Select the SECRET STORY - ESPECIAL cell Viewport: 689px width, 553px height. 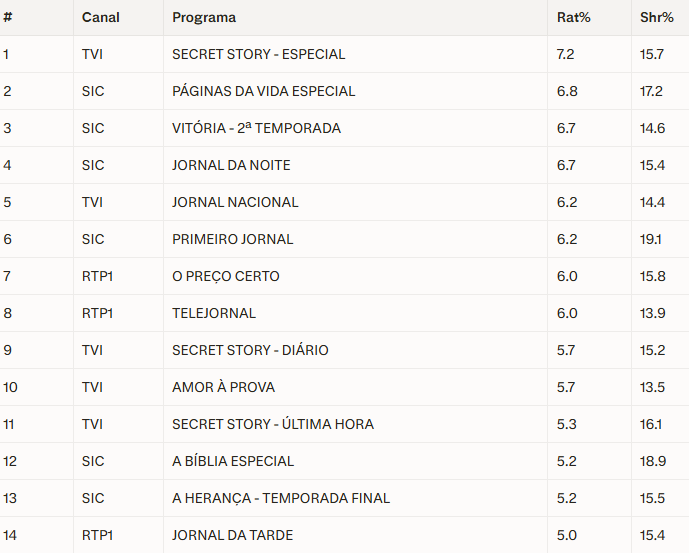click(258, 54)
